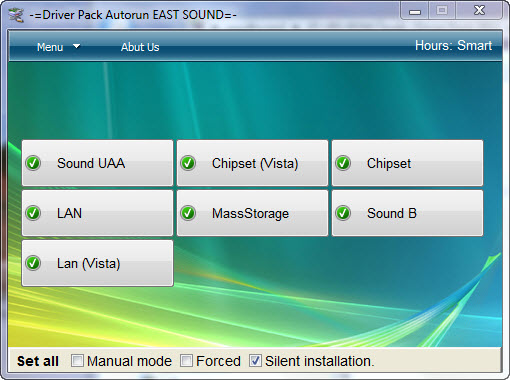Viewport: 510px width, 380px height.
Task: Click the Hours: Smart text
Action: tap(453, 45)
